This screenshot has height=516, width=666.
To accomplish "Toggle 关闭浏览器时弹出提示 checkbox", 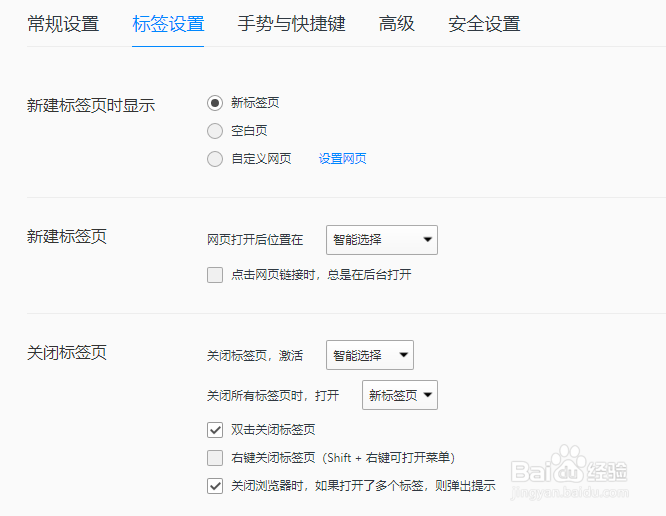I will [x=215, y=486].
